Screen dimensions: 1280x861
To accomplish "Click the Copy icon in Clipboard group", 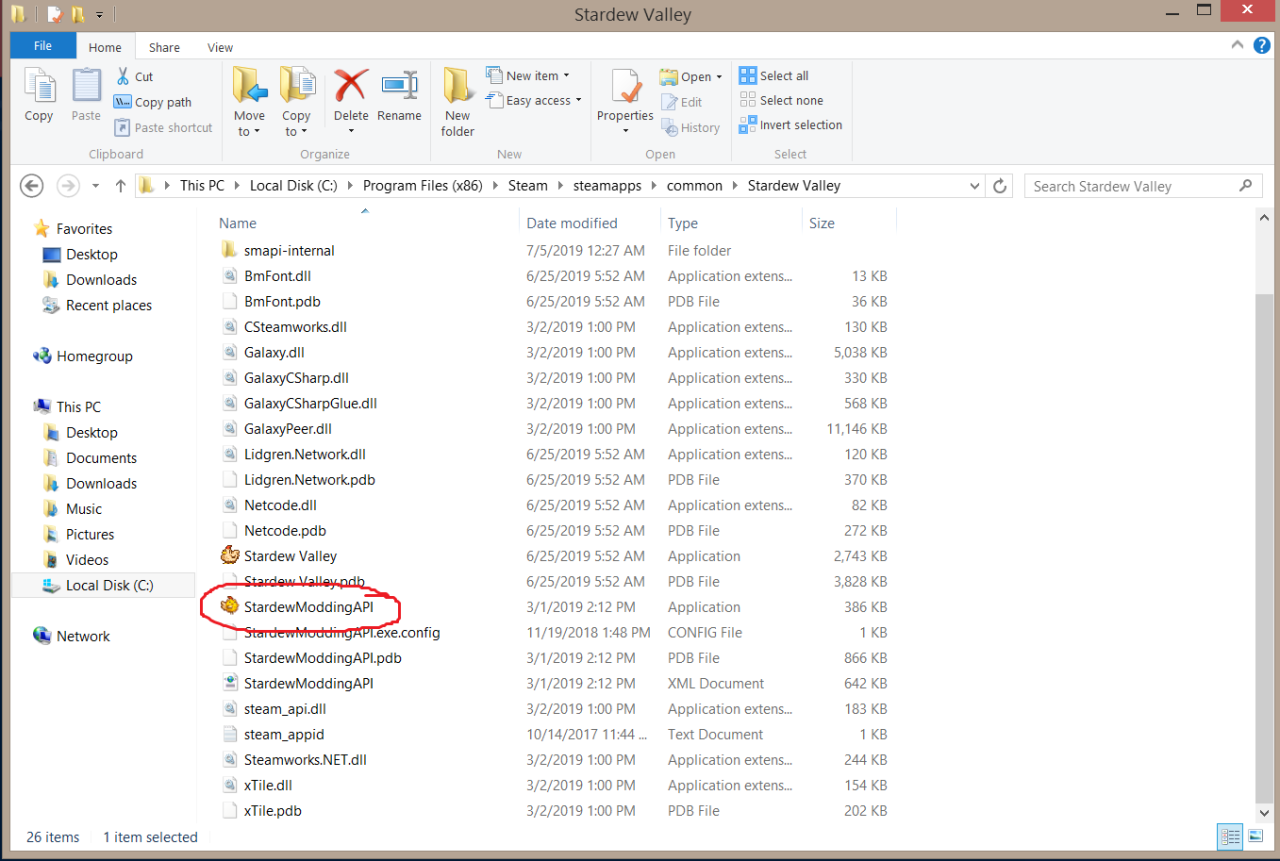I will [x=39, y=86].
